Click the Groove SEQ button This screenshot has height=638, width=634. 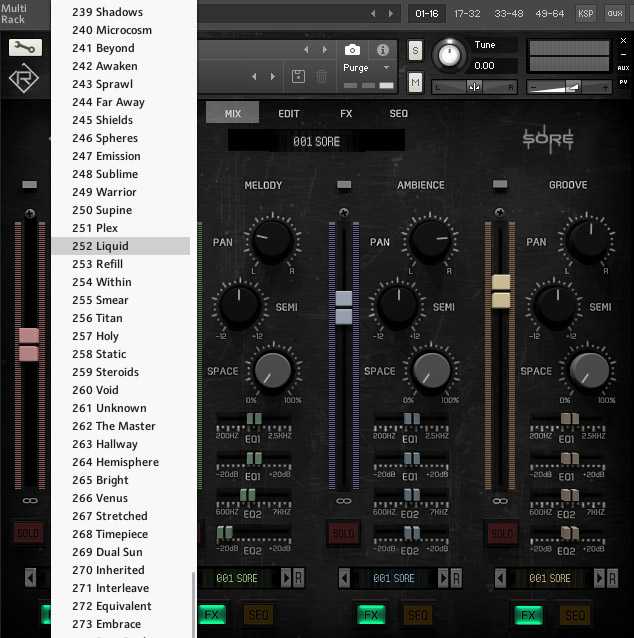[575, 615]
